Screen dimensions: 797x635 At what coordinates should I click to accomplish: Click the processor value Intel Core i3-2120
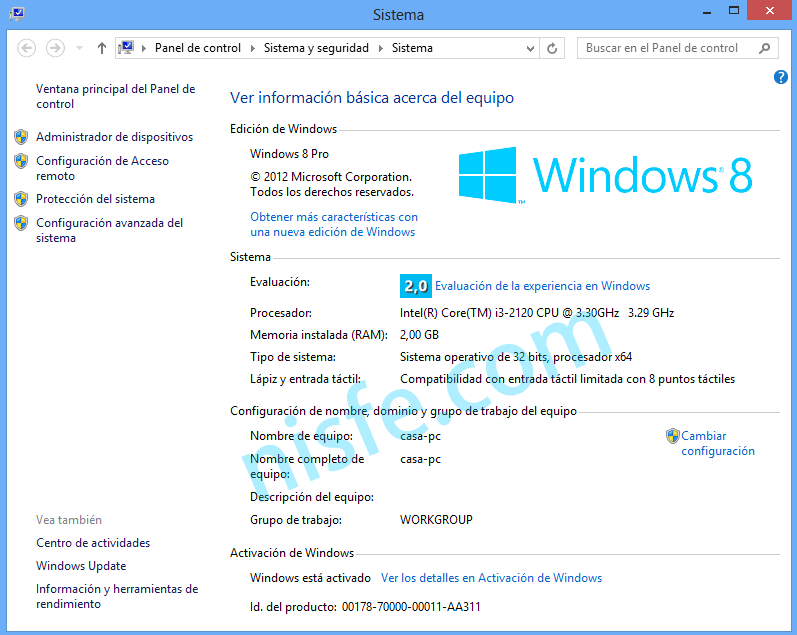[x=537, y=313]
